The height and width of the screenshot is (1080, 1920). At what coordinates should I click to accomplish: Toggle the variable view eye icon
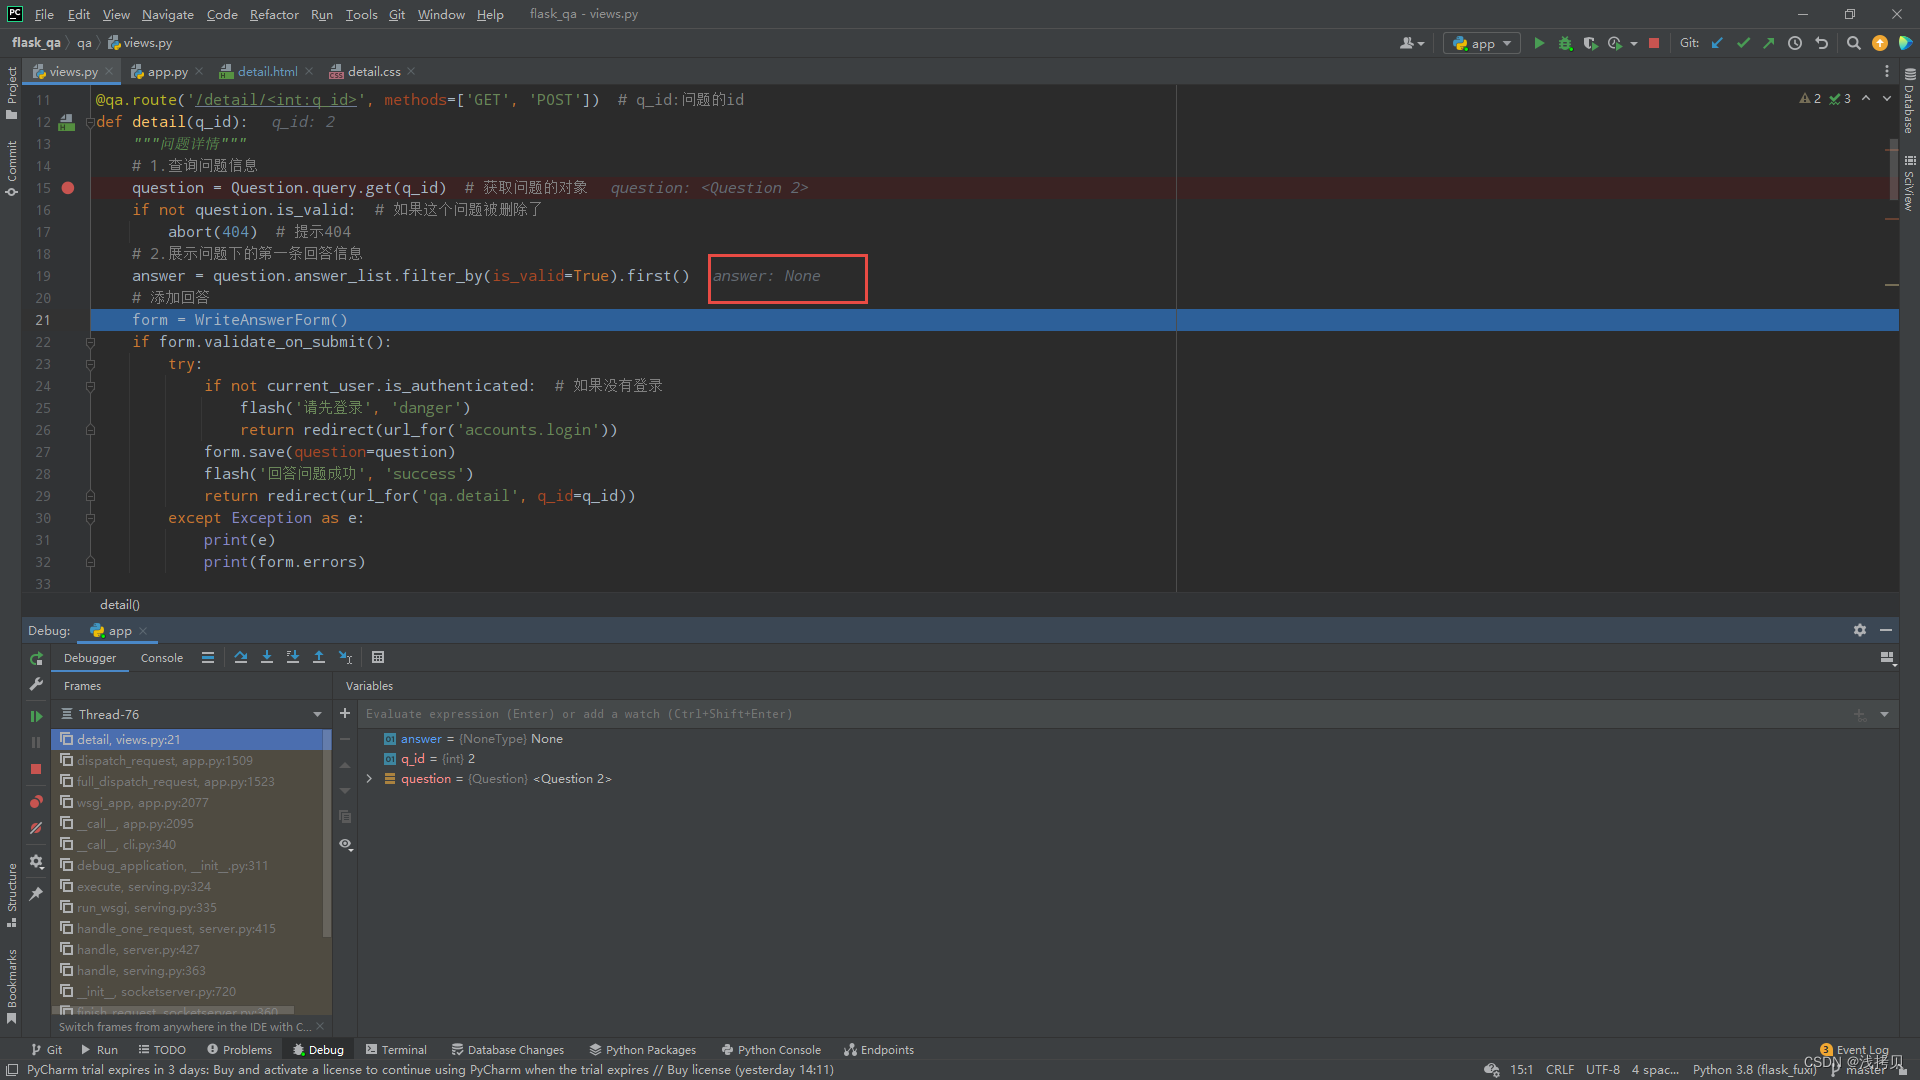tap(346, 844)
